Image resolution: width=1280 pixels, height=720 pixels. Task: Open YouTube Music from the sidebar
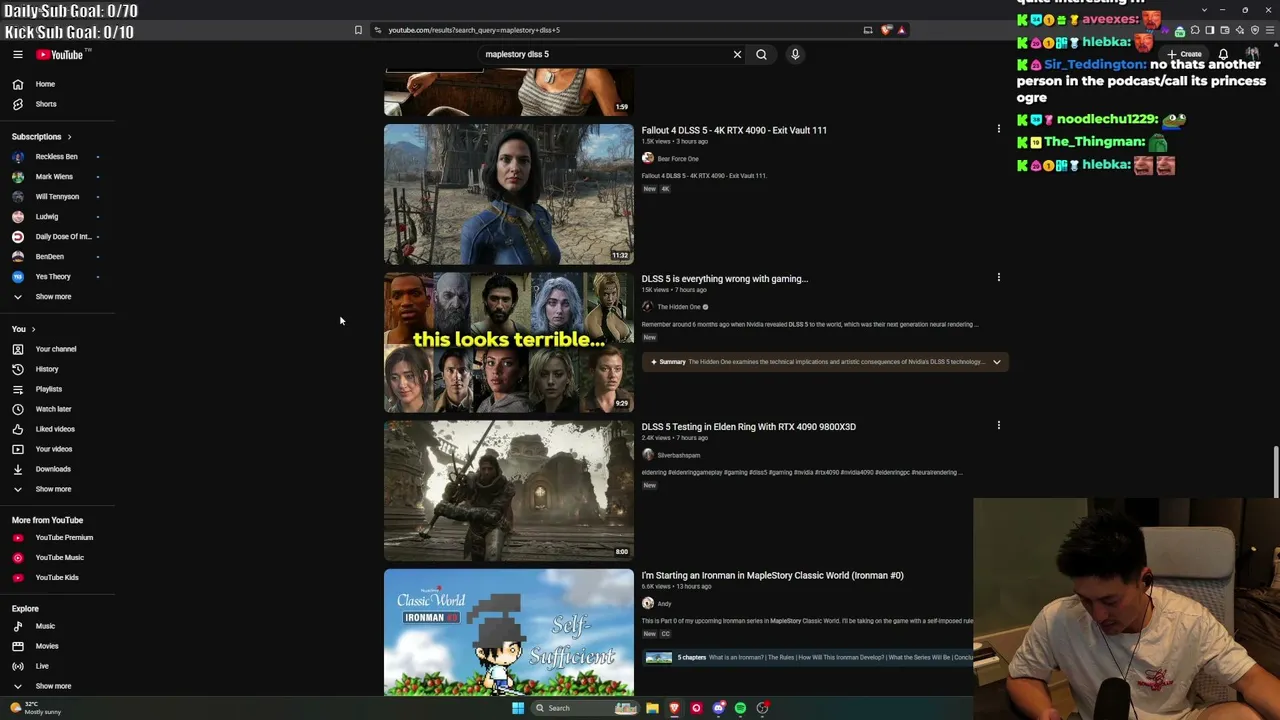click(58, 558)
